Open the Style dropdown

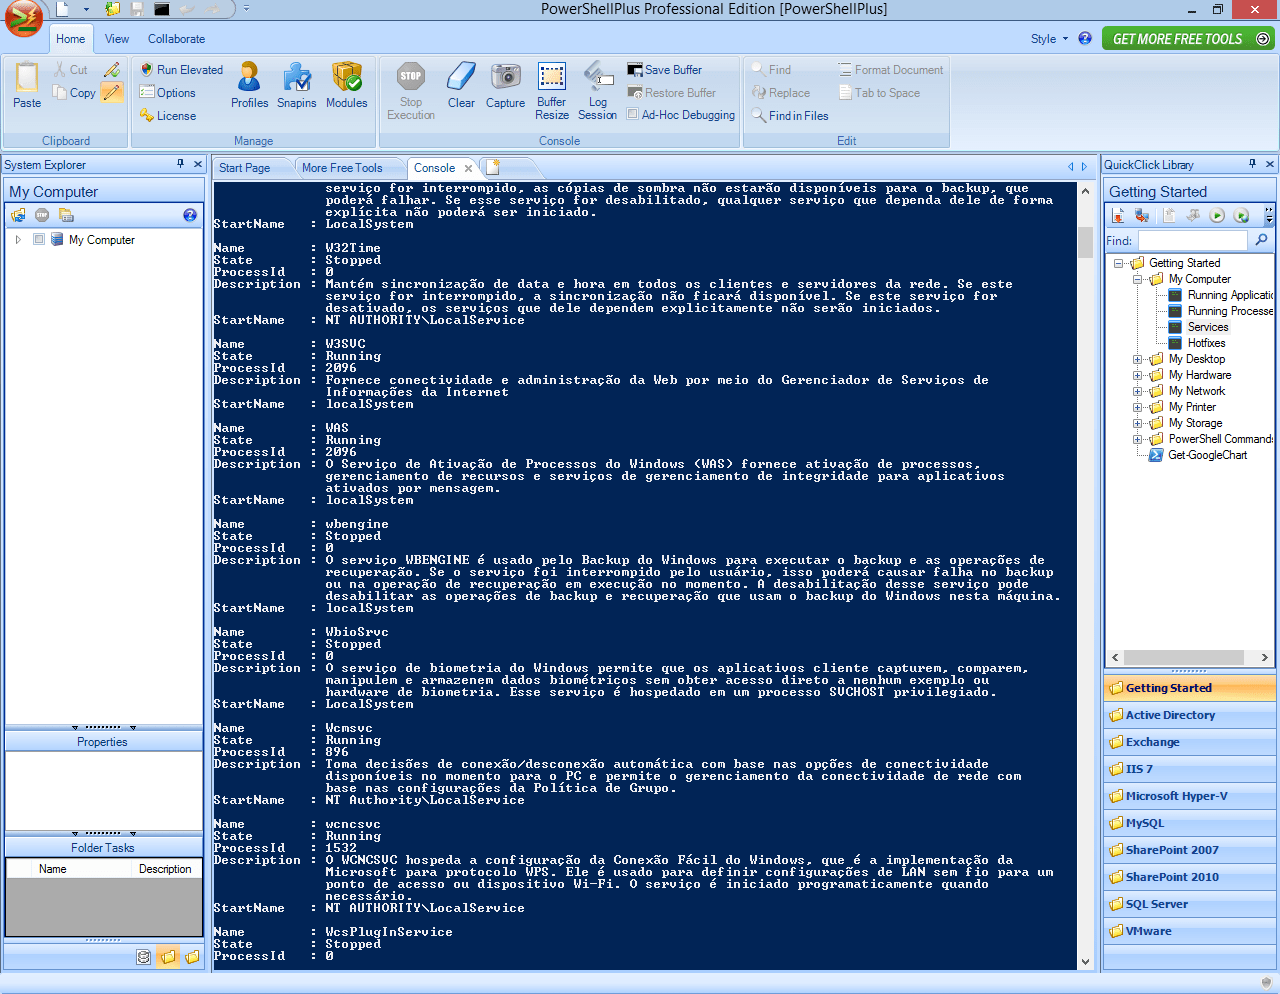(x=1049, y=39)
